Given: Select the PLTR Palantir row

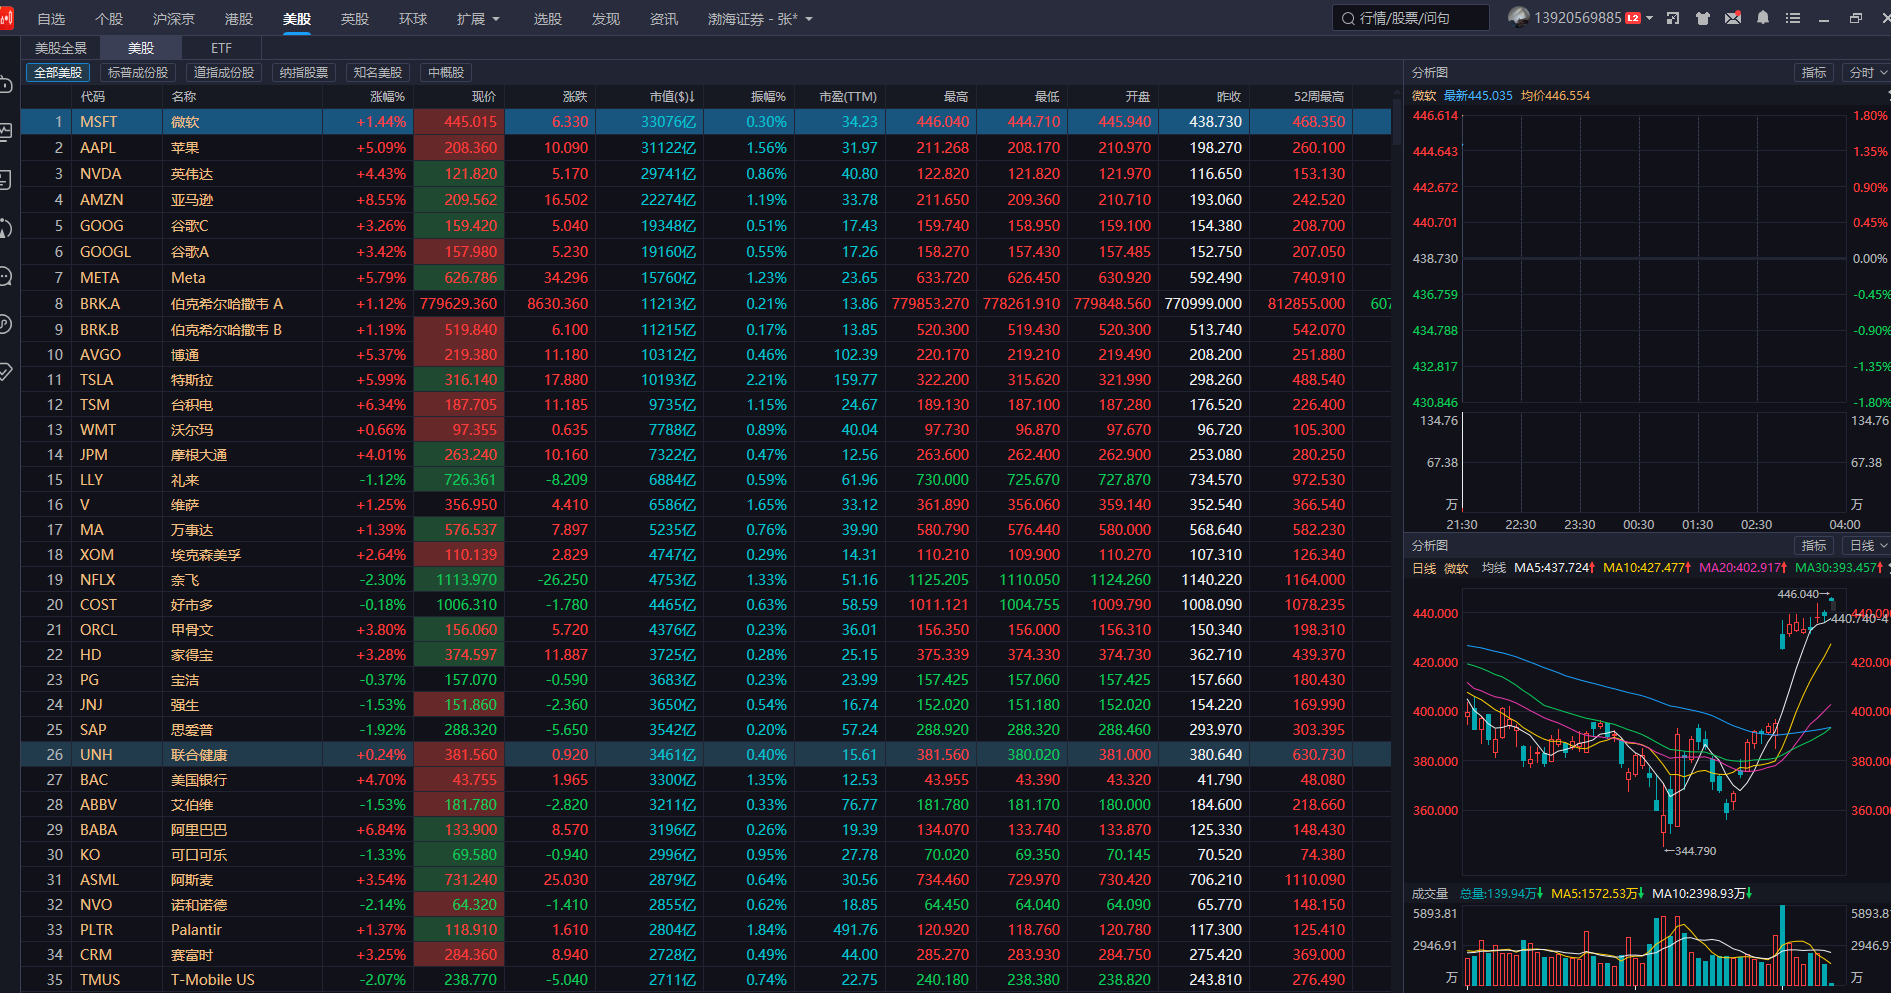Looking at the screenshot, I should click(706, 930).
